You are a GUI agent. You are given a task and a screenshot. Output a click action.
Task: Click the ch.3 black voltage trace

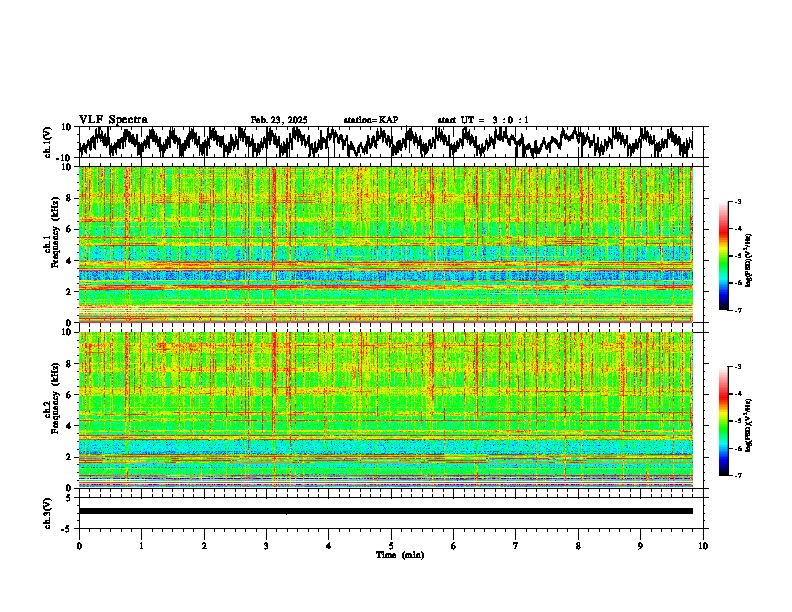(385, 511)
